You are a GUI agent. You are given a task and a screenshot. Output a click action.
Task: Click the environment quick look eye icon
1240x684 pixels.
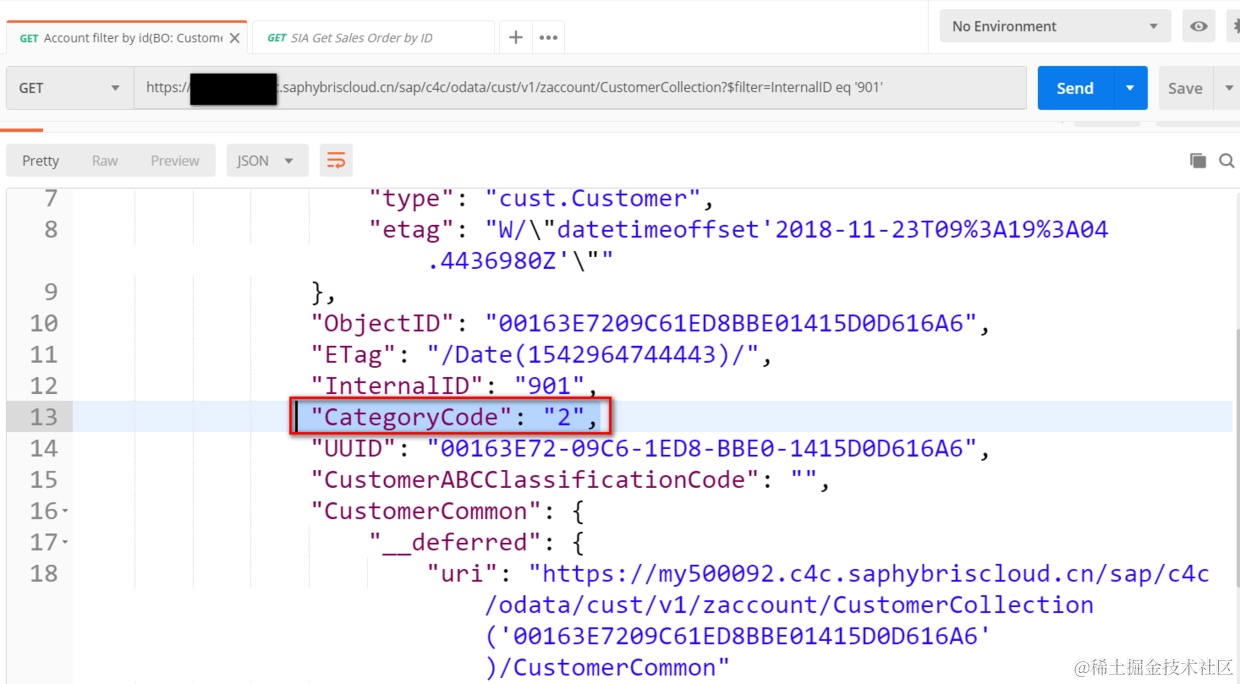(x=1198, y=26)
